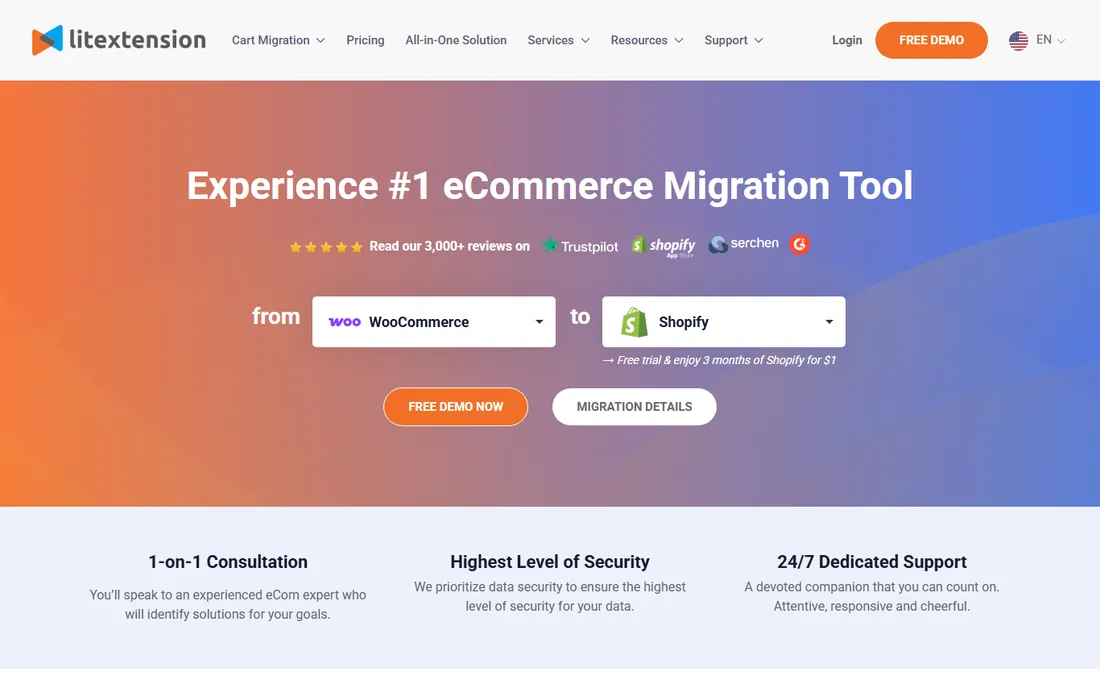The height and width of the screenshot is (688, 1100).
Task: Click the 'Experience #1 eCommerce Migration Tool' headline
Action: point(550,186)
